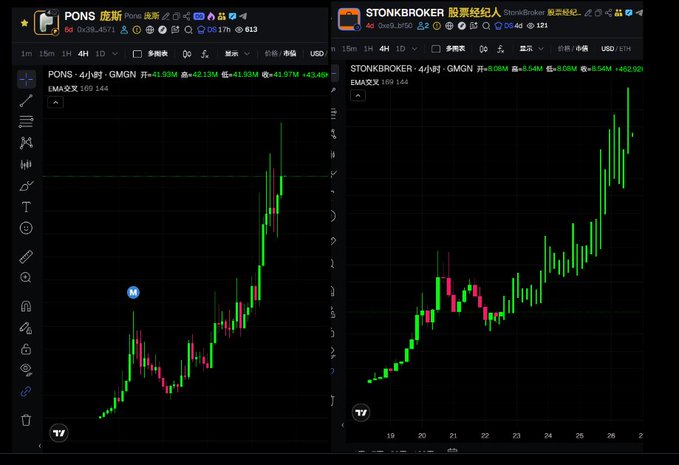
Task: Select the crosshair cursor tool
Action: (x=26, y=79)
